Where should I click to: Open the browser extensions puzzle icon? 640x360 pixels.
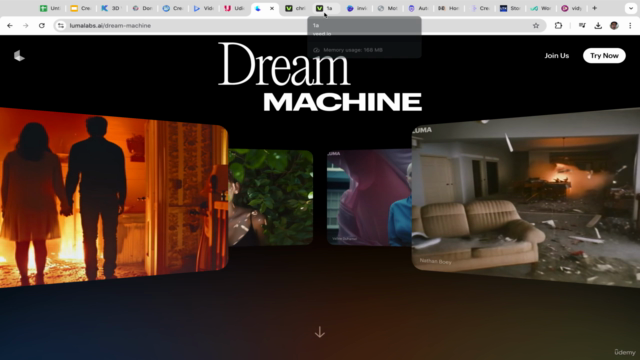pos(558,25)
